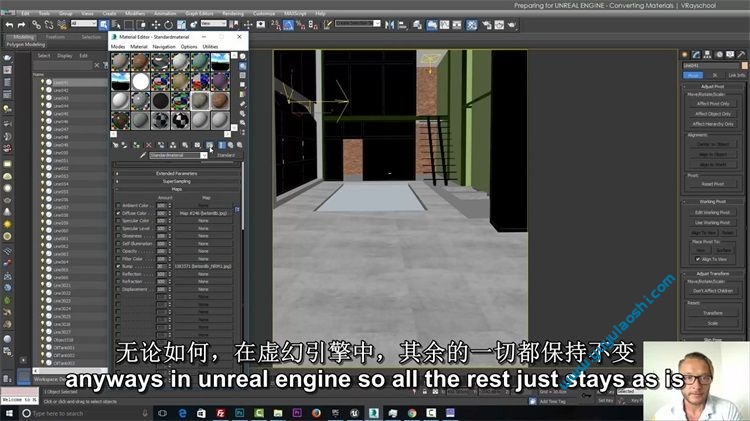
Task: Click Don't Affect Children button
Action: [x=713, y=291]
